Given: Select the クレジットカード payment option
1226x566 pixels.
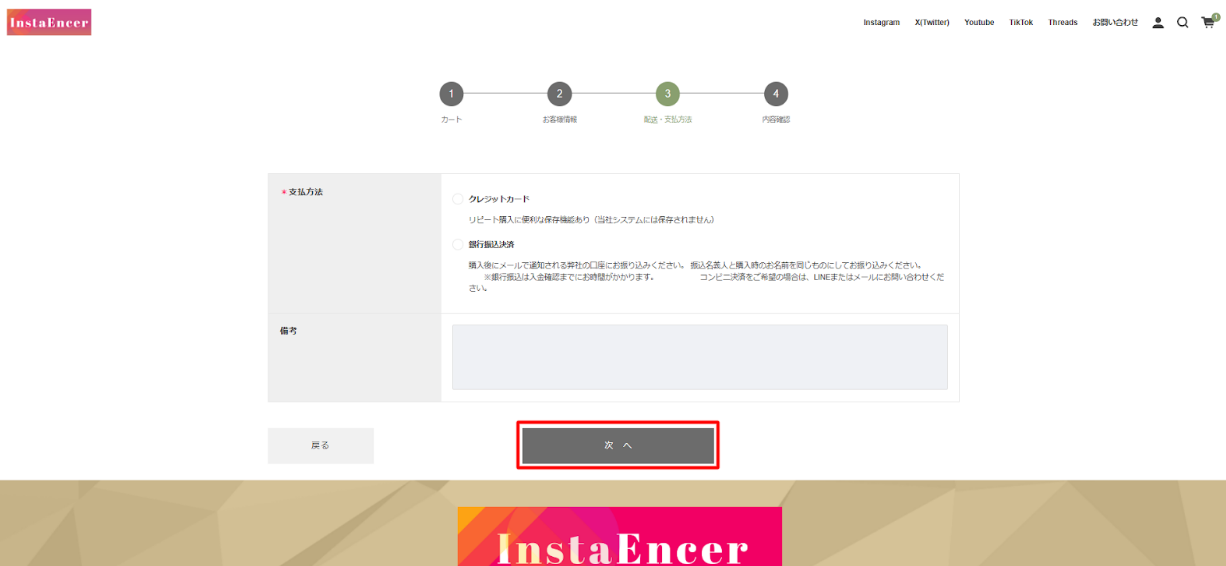Looking at the screenshot, I should point(459,199).
